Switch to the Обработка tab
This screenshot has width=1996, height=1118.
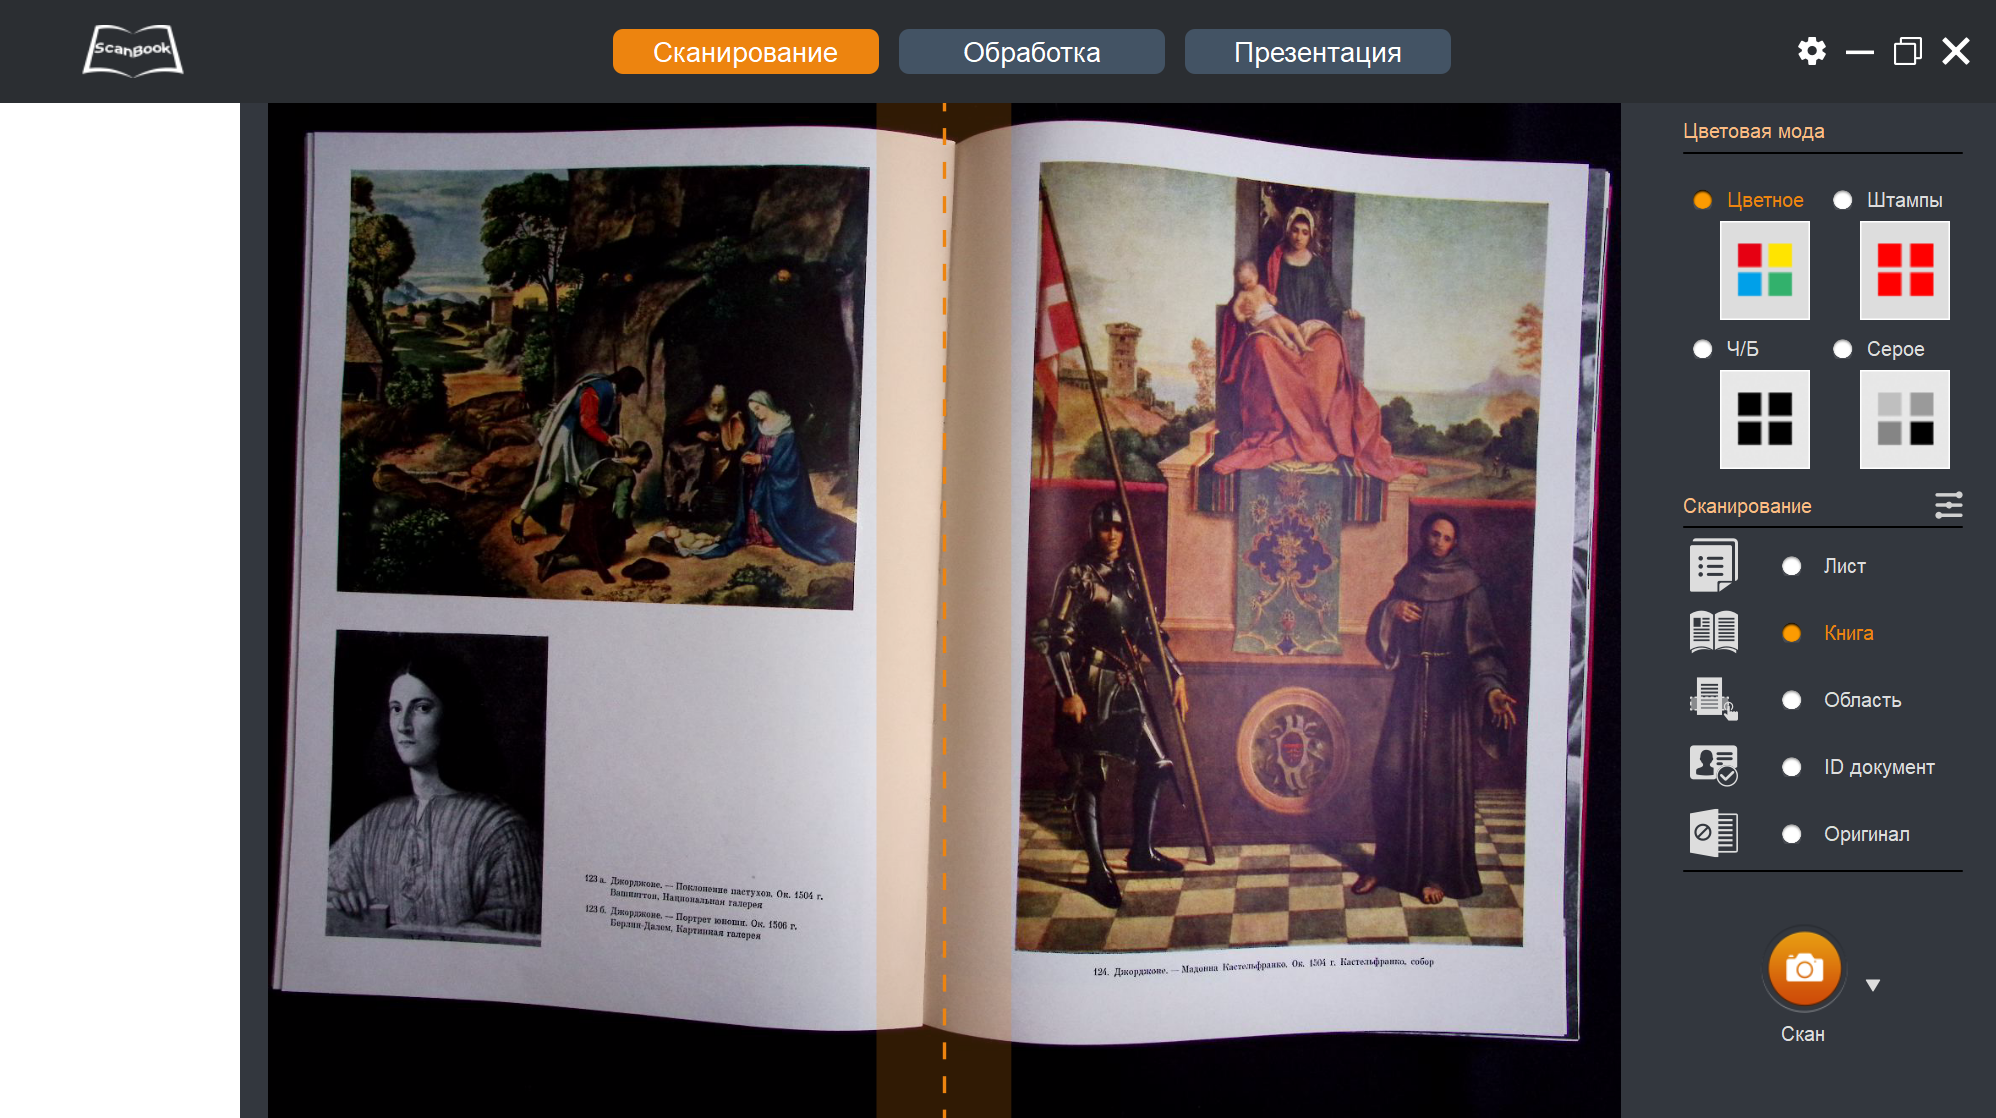(1031, 52)
